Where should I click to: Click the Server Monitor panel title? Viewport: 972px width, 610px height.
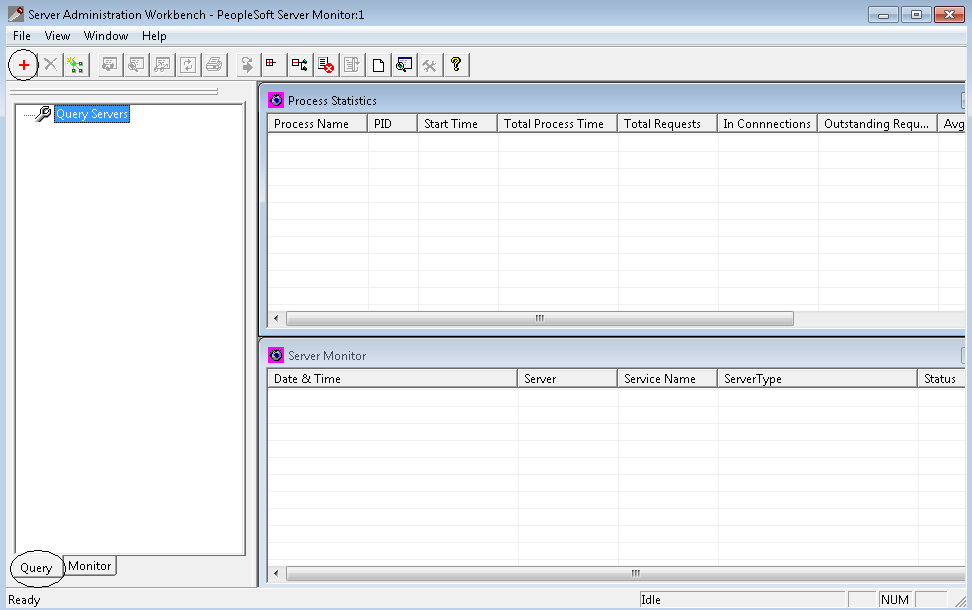(327, 356)
